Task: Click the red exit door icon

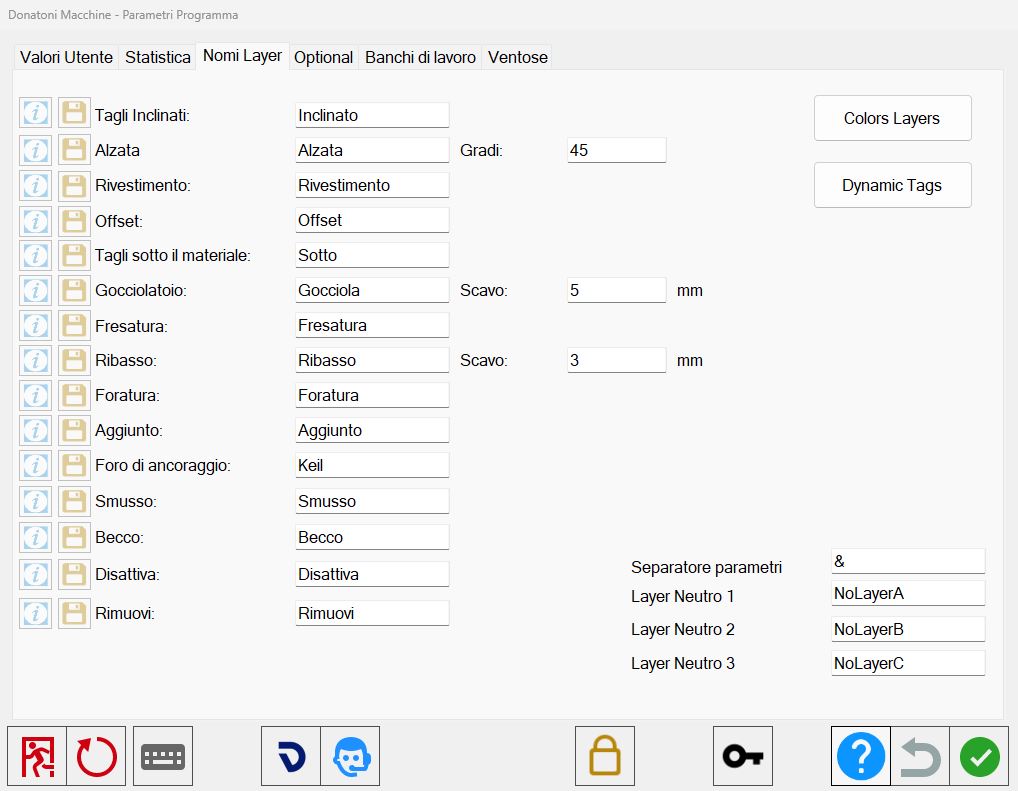Action: click(x=37, y=756)
